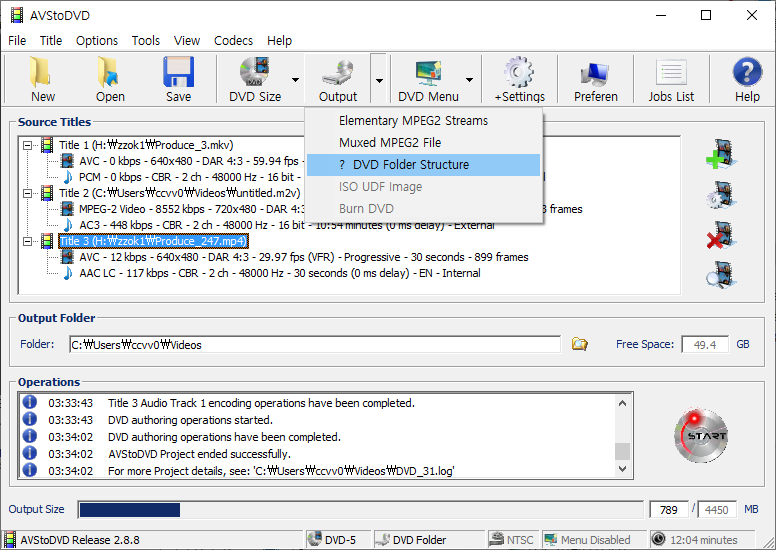Click the Operations log scrollbar thumb
Screen dimensions: 776x550
tap(623, 451)
